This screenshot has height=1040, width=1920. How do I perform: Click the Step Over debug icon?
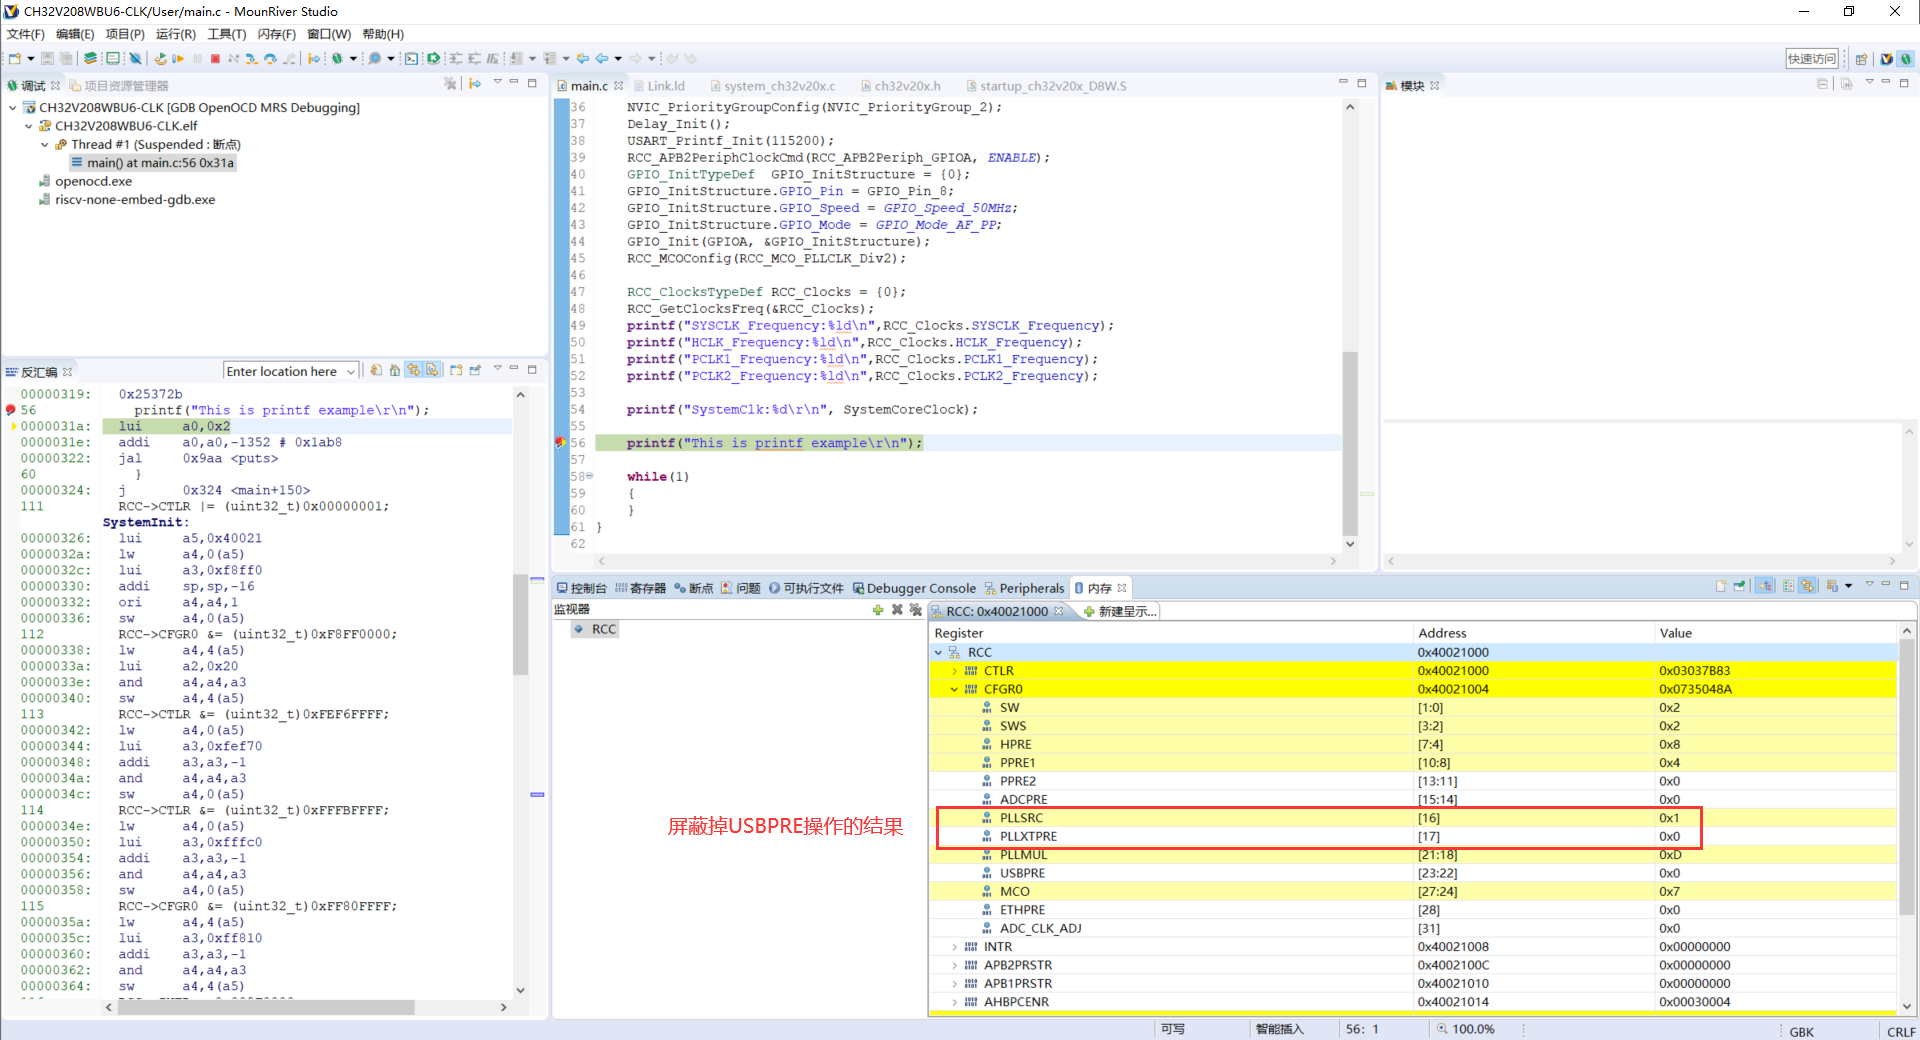click(270, 59)
